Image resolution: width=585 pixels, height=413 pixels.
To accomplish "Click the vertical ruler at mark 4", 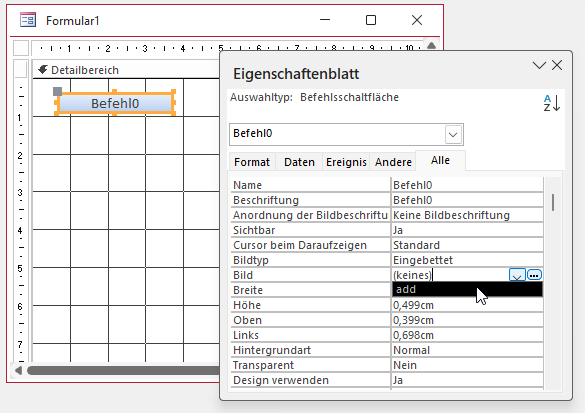I will click(20, 230).
